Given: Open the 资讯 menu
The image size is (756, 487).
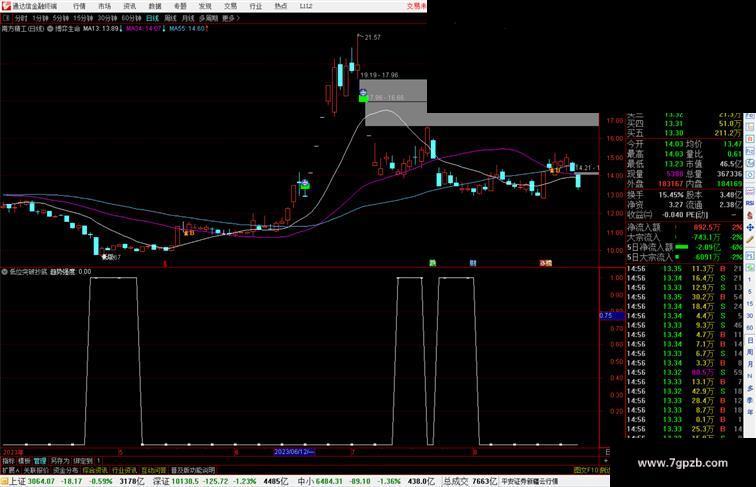Looking at the screenshot, I should coord(129,6).
